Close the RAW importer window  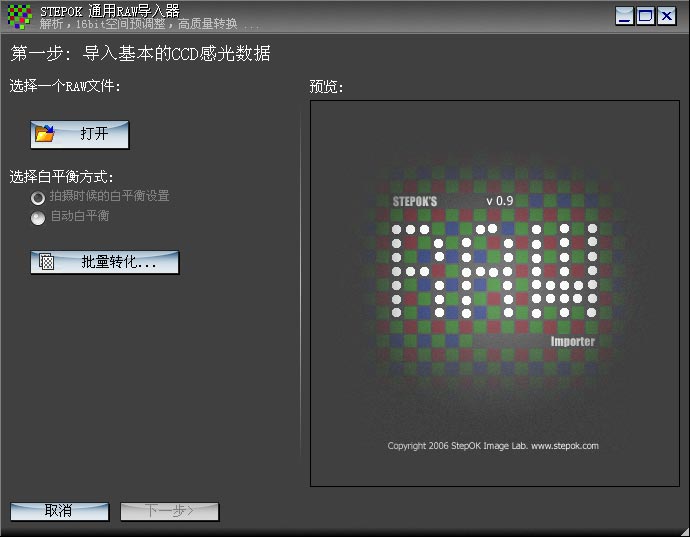click(x=667, y=16)
